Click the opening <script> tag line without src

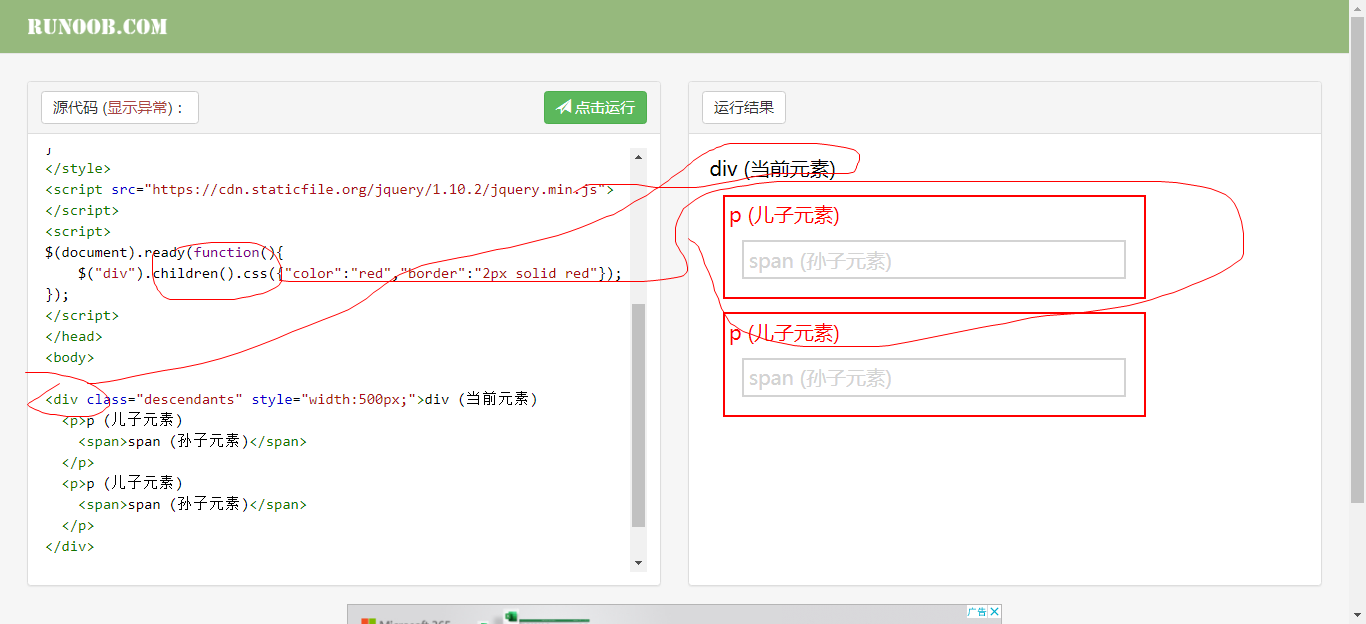click(78, 231)
